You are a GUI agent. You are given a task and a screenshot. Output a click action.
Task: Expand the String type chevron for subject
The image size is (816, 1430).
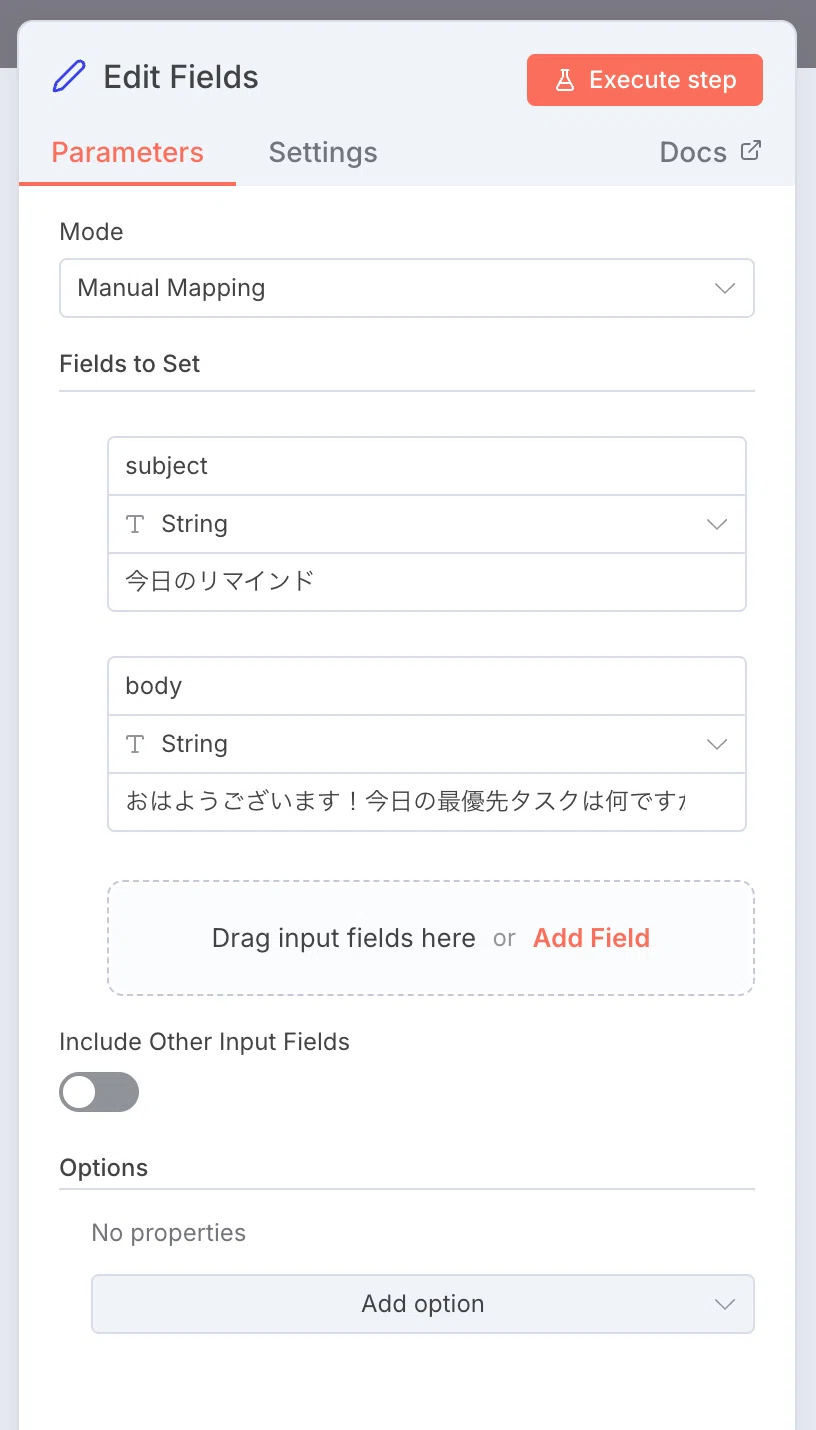coord(717,524)
